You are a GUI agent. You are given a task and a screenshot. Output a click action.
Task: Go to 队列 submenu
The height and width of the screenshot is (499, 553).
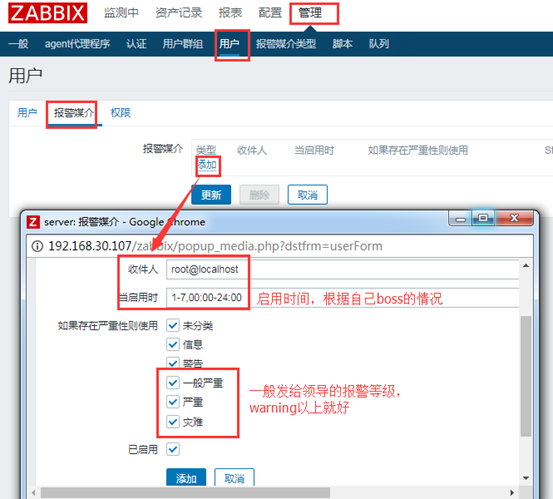(379, 44)
